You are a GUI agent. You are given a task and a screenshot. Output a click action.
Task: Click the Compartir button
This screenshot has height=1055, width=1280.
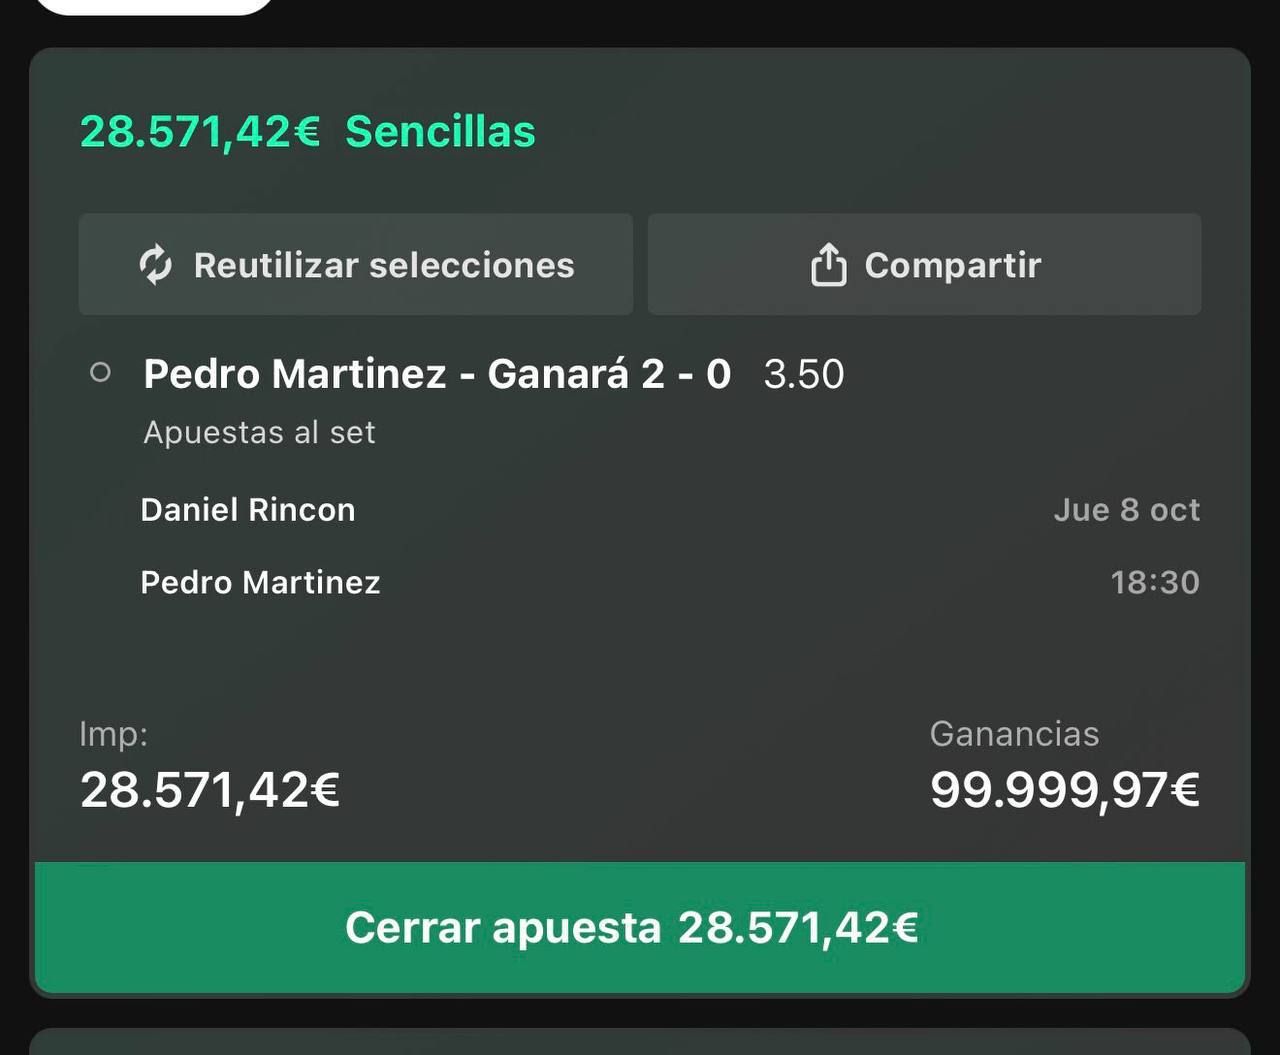tap(924, 264)
